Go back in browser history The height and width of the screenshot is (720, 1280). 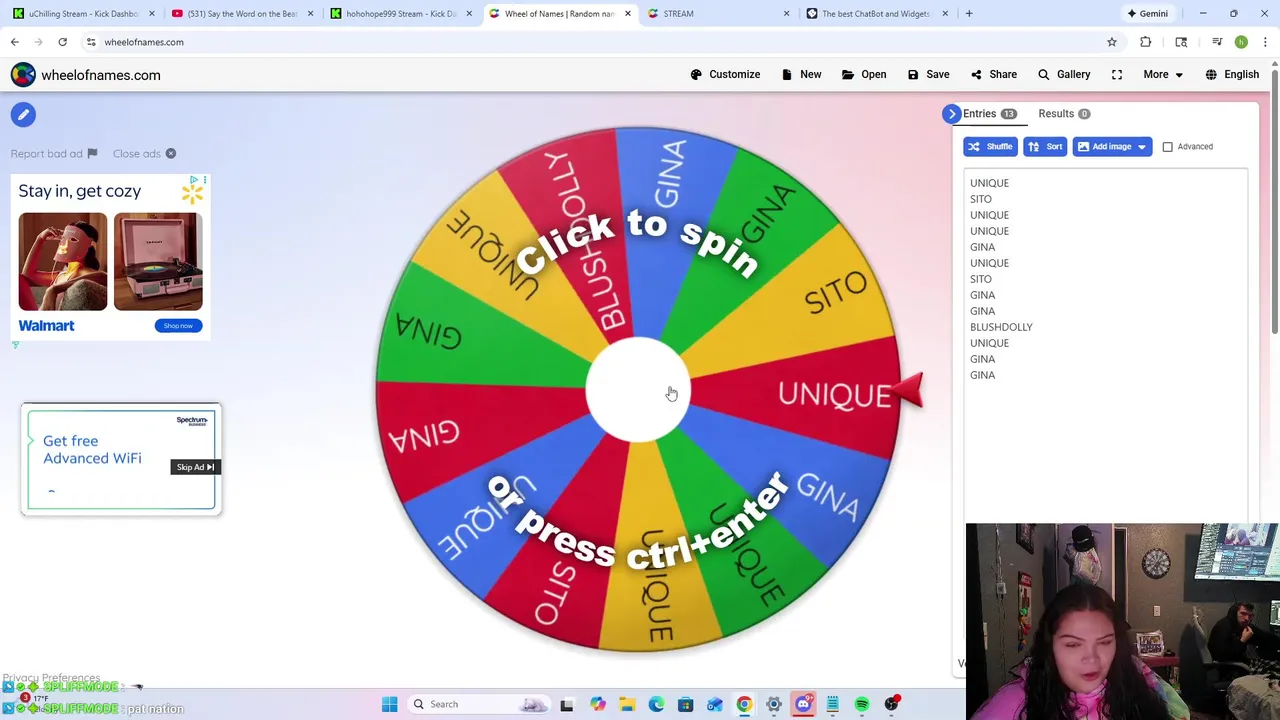point(15,42)
